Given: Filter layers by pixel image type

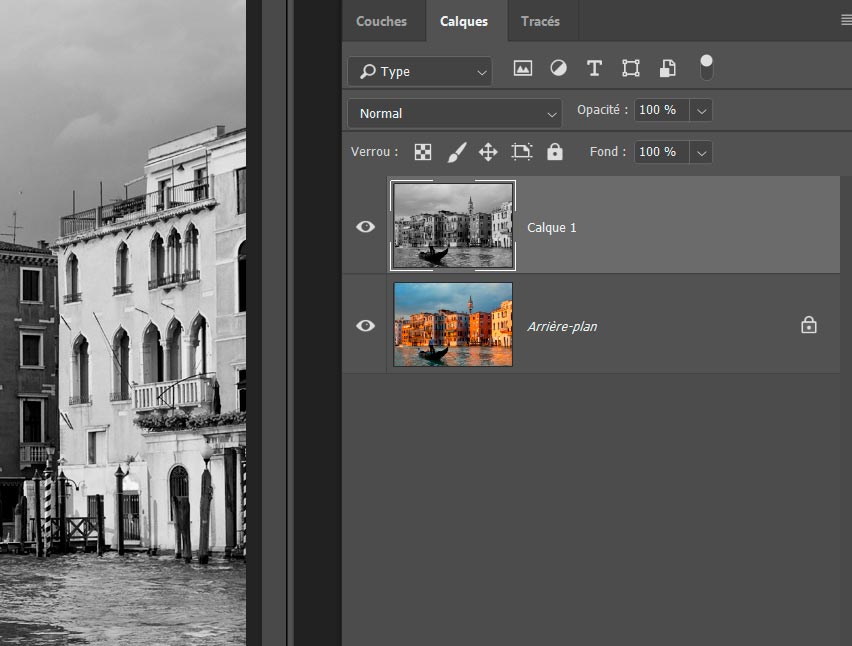Looking at the screenshot, I should pyautogui.click(x=522, y=69).
